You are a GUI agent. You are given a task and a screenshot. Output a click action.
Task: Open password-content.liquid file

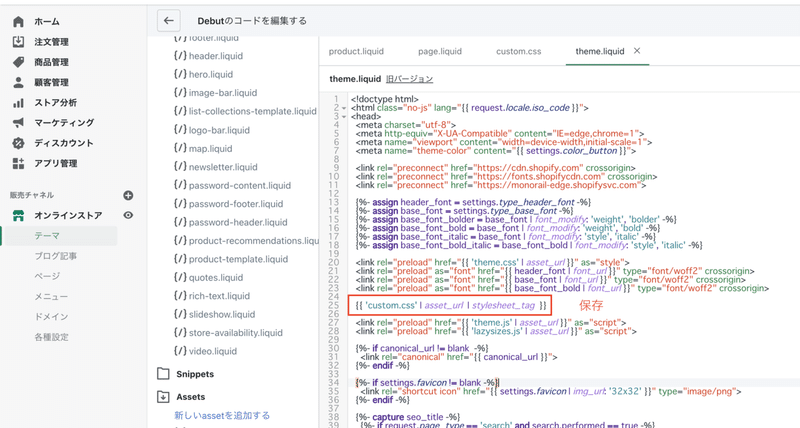[x=240, y=185]
